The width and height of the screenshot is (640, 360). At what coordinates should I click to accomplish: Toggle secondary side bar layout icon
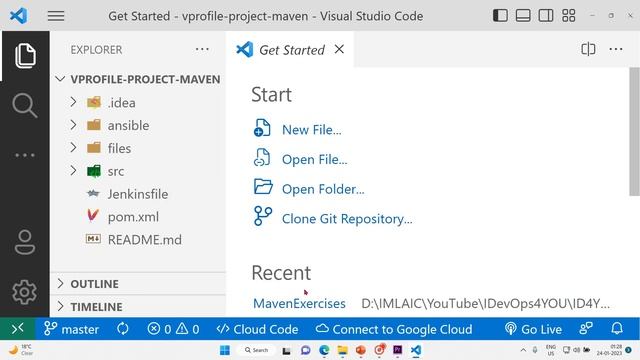click(546, 16)
